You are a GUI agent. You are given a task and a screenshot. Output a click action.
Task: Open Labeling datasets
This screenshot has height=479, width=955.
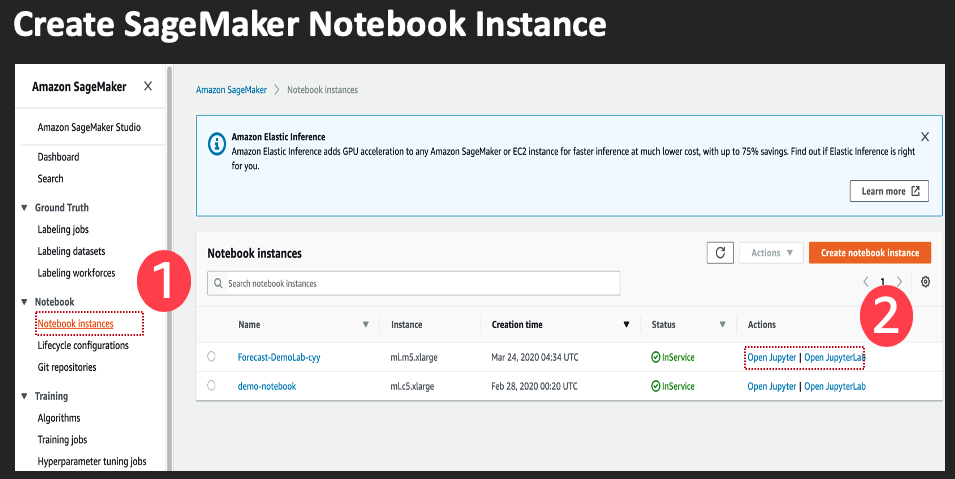tap(71, 251)
